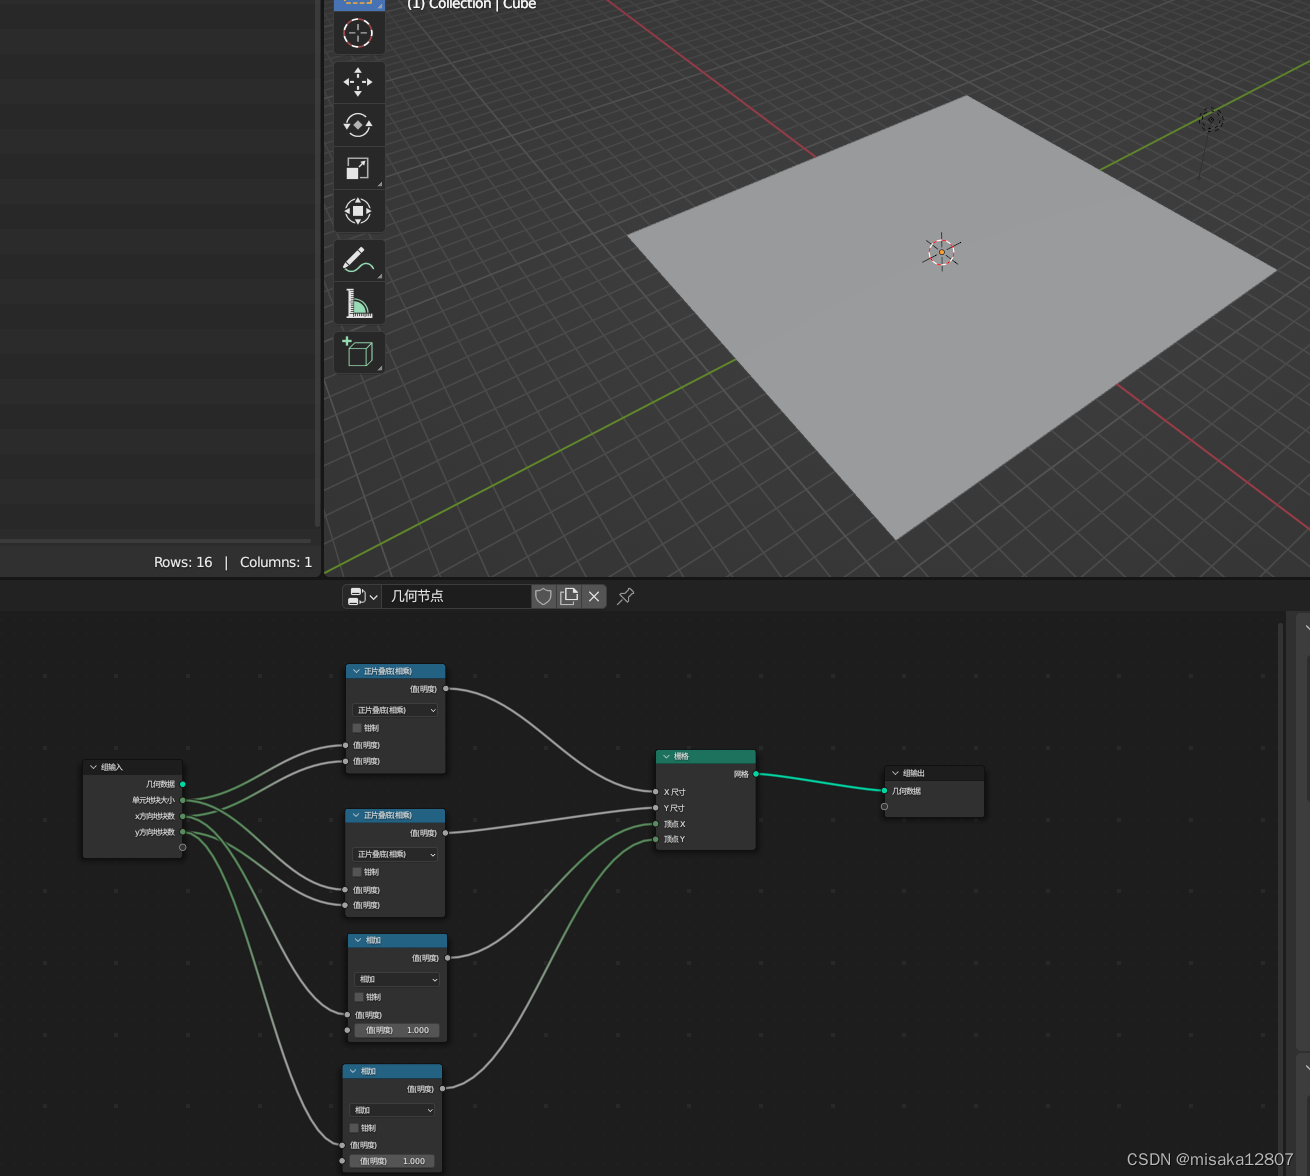This screenshot has width=1310, height=1176.
Task: Collapse the top 正片叠底 multiply node
Action: tap(356, 671)
